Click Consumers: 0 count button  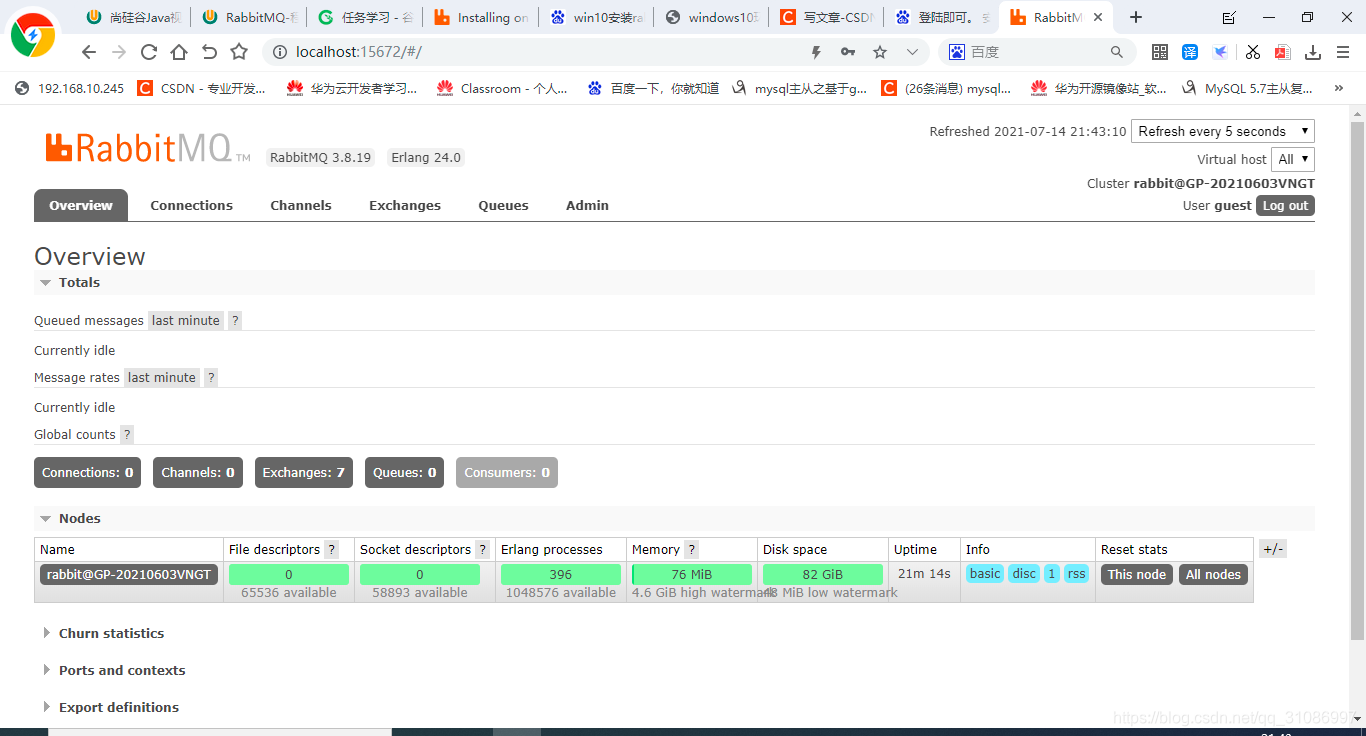[507, 473]
